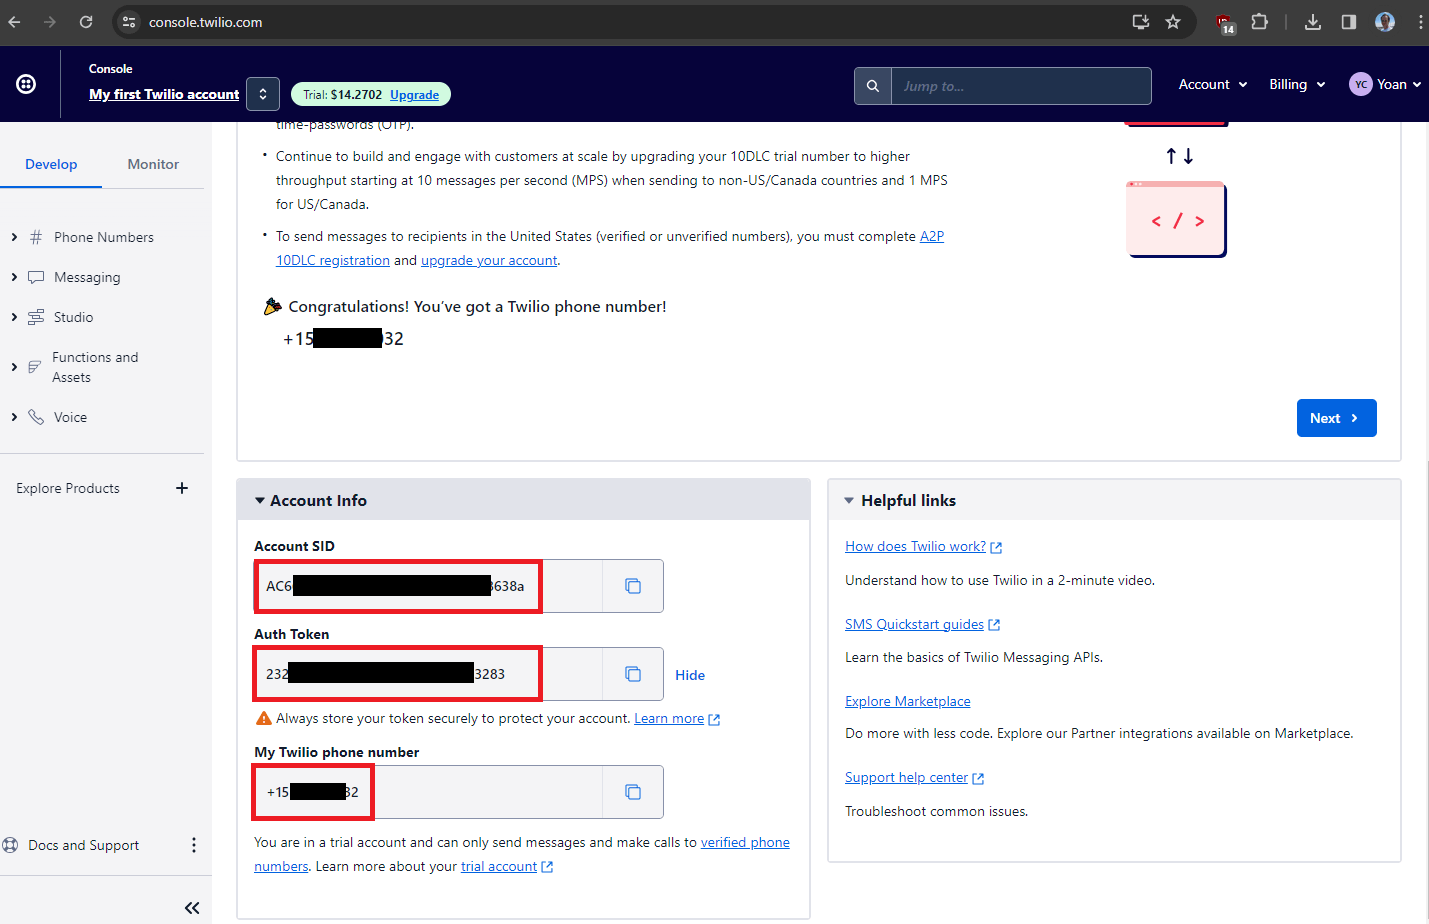1429x924 pixels.
Task: Open Explore Products in the sidebar
Action: coord(68,488)
